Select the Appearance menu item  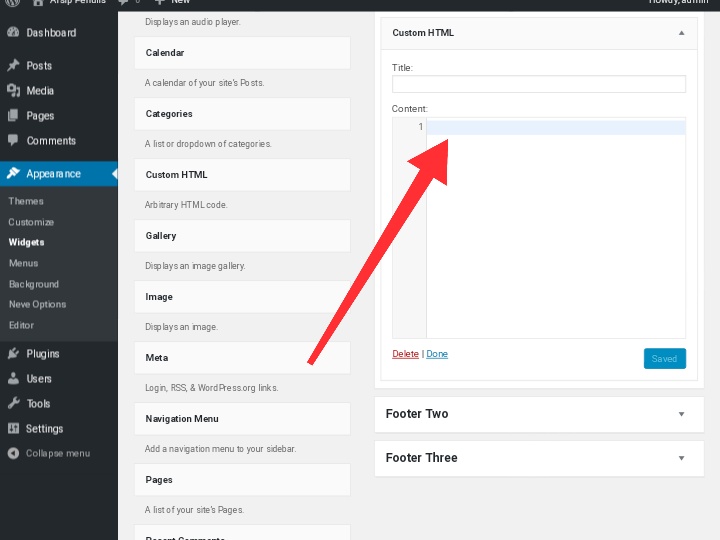pyautogui.click(x=59, y=174)
